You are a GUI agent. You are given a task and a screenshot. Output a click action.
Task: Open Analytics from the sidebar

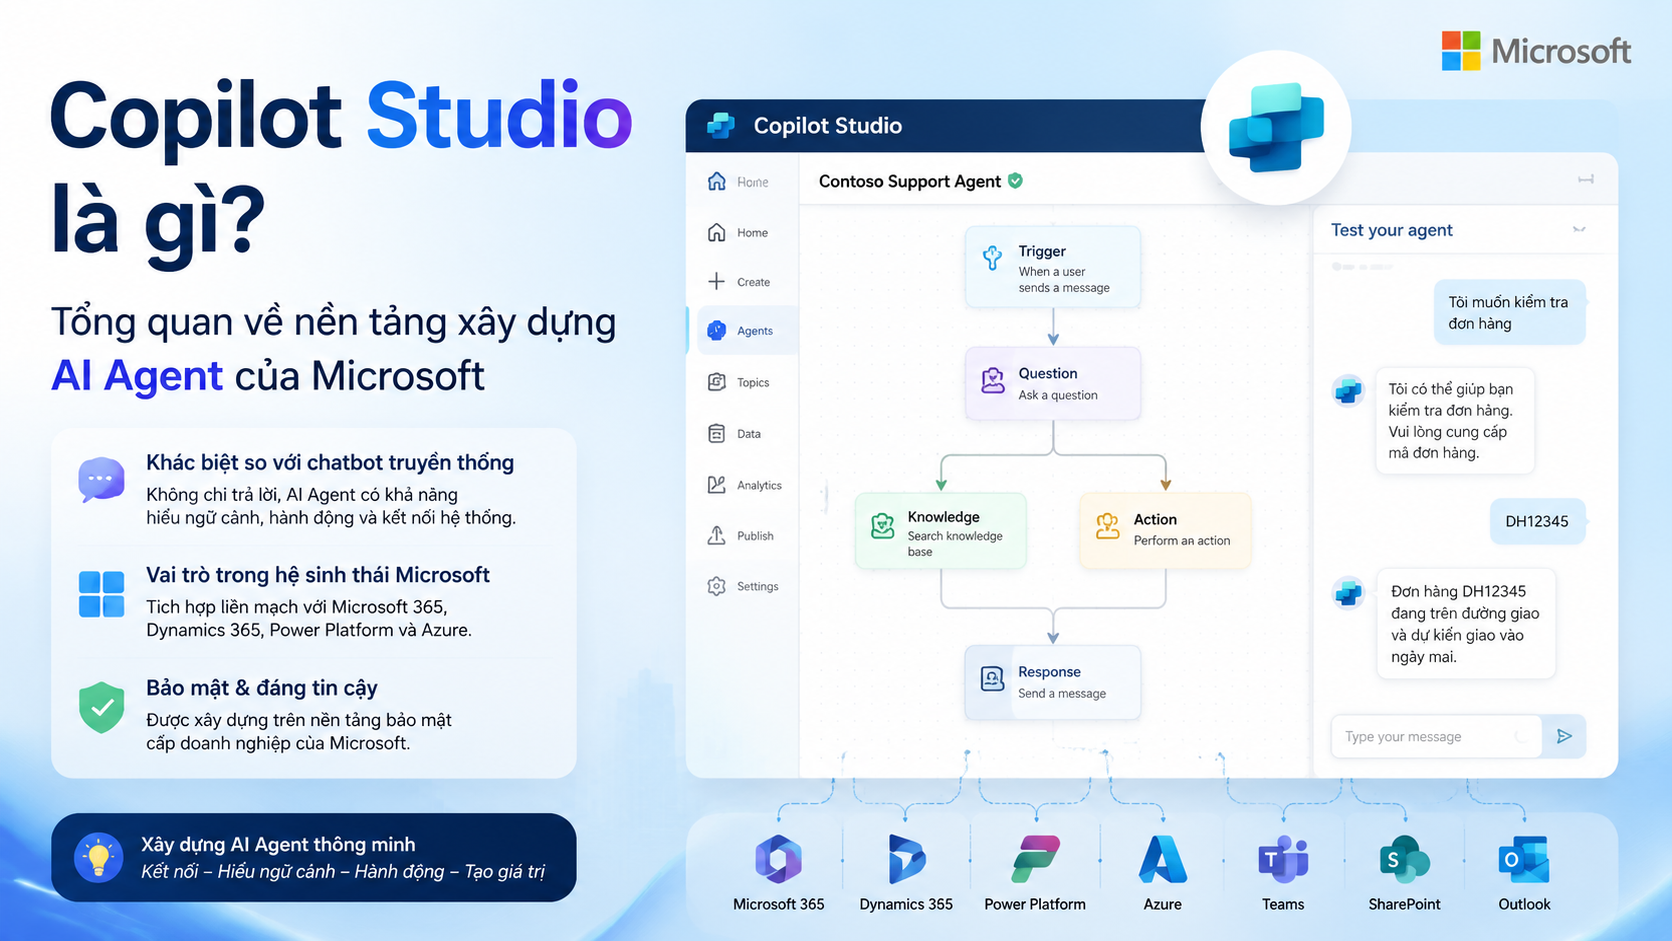pyautogui.click(x=745, y=485)
